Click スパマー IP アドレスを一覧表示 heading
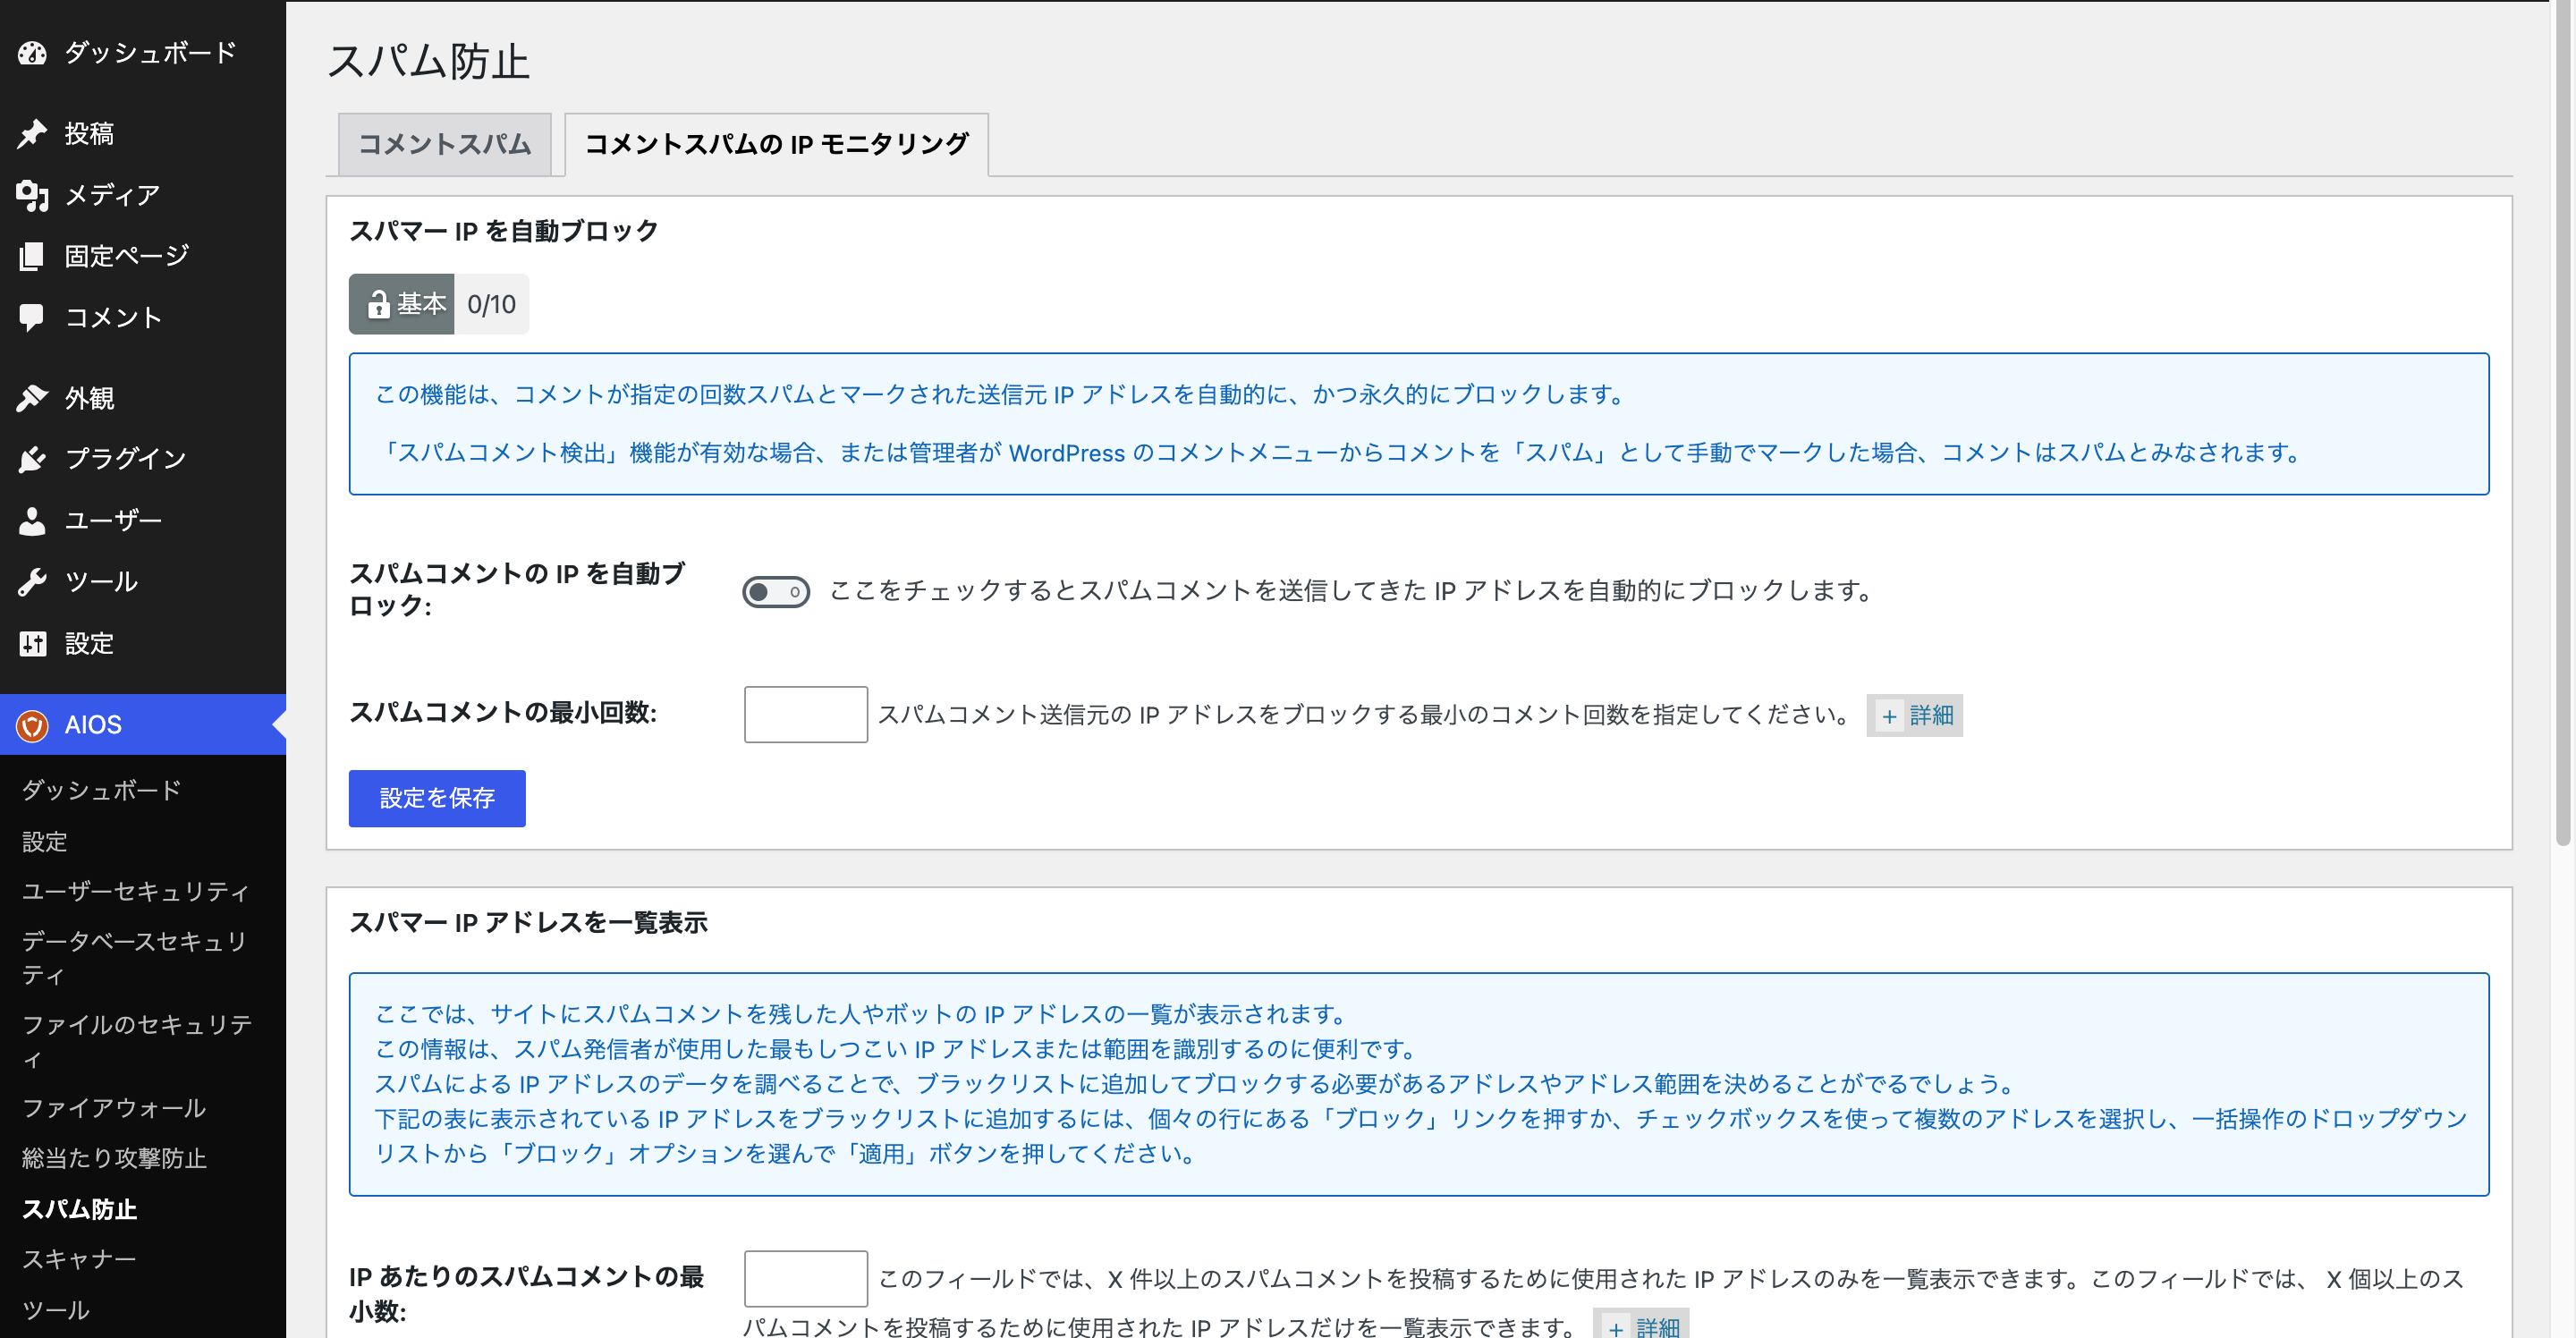 pyautogui.click(x=528, y=922)
